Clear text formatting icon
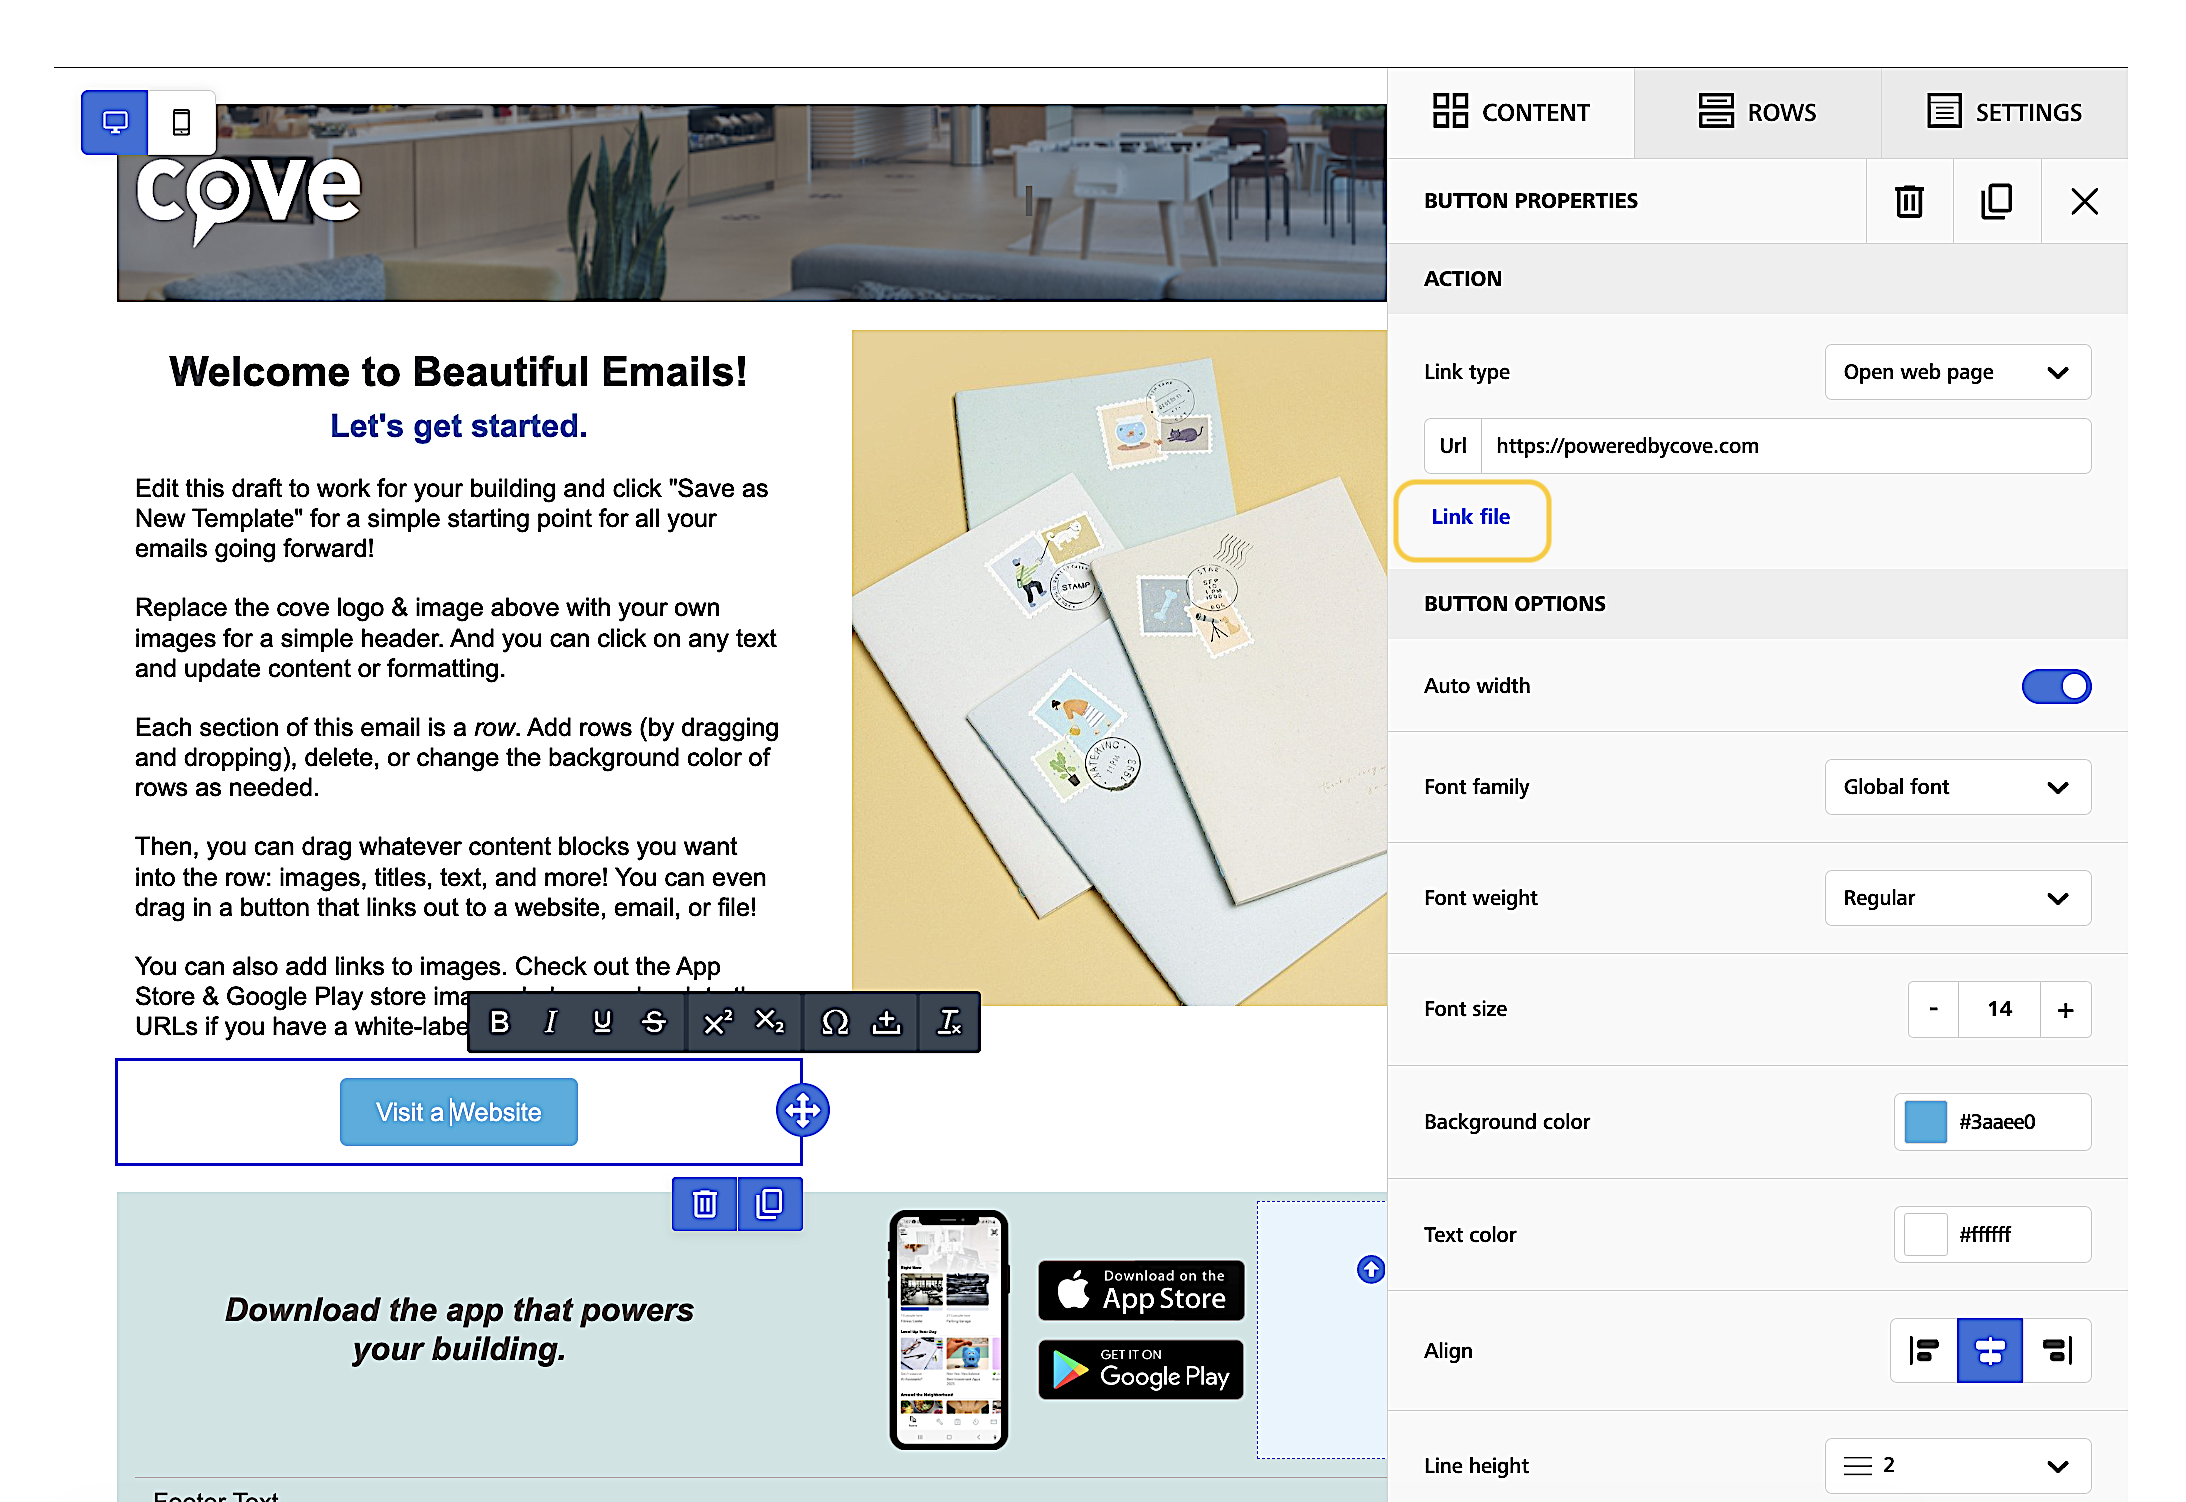The image size is (2186, 1502). coord(949,1022)
